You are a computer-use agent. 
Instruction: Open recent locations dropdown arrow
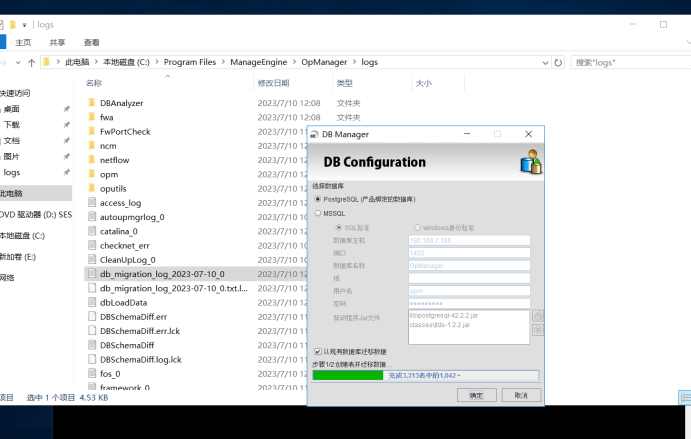18,63
